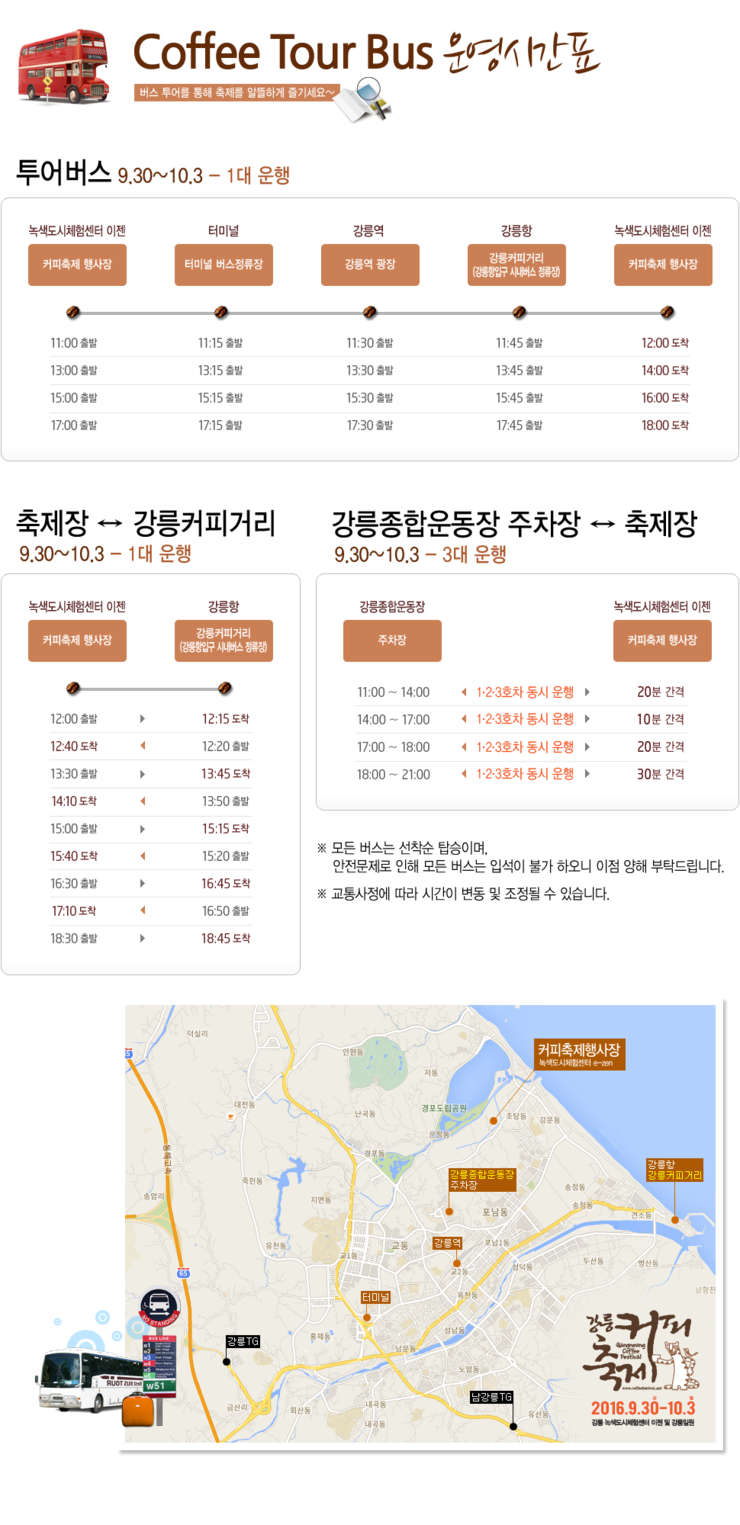Click the 18:00 도착 time

pyautogui.click(x=666, y=425)
